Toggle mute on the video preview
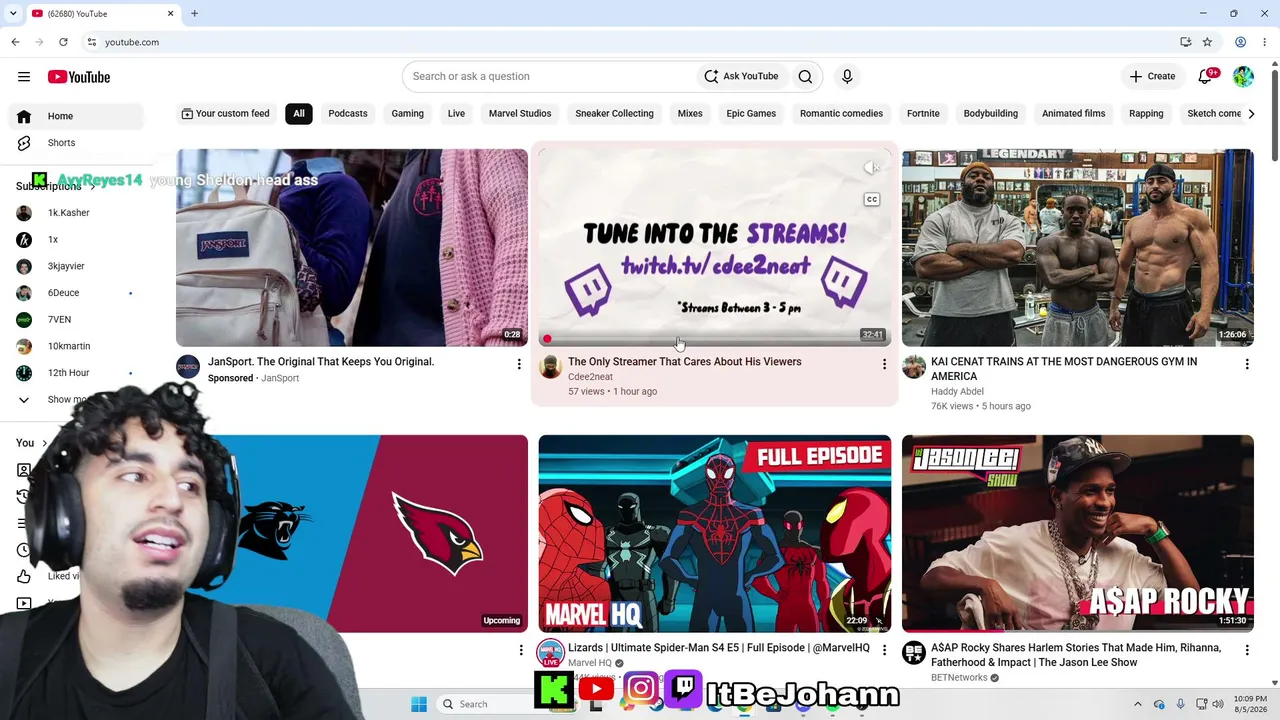This screenshot has width=1280, height=720. click(872, 168)
